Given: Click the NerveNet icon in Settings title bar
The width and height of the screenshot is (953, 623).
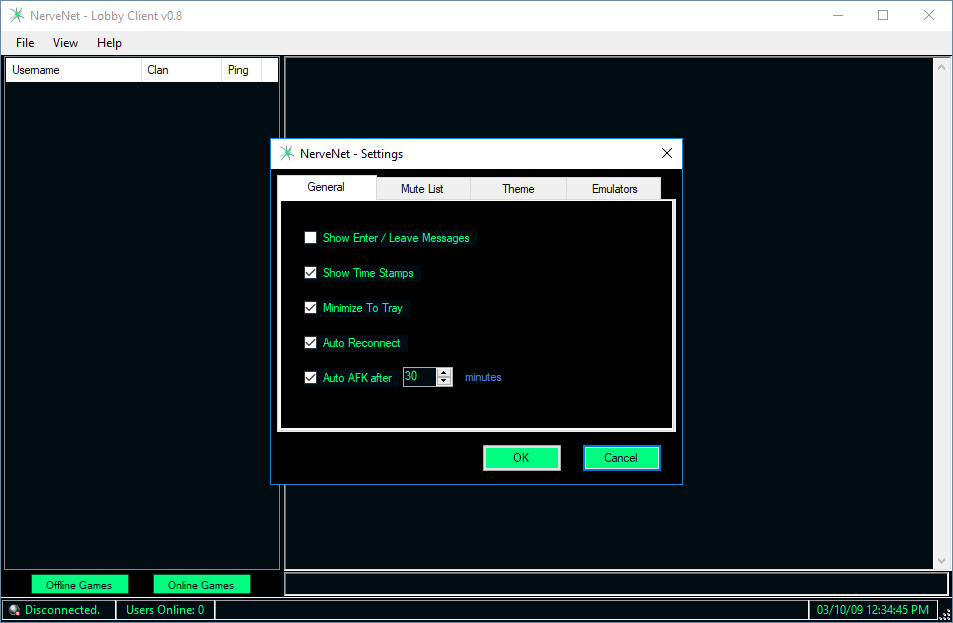Looking at the screenshot, I should pyautogui.click(x=287, y=154).
